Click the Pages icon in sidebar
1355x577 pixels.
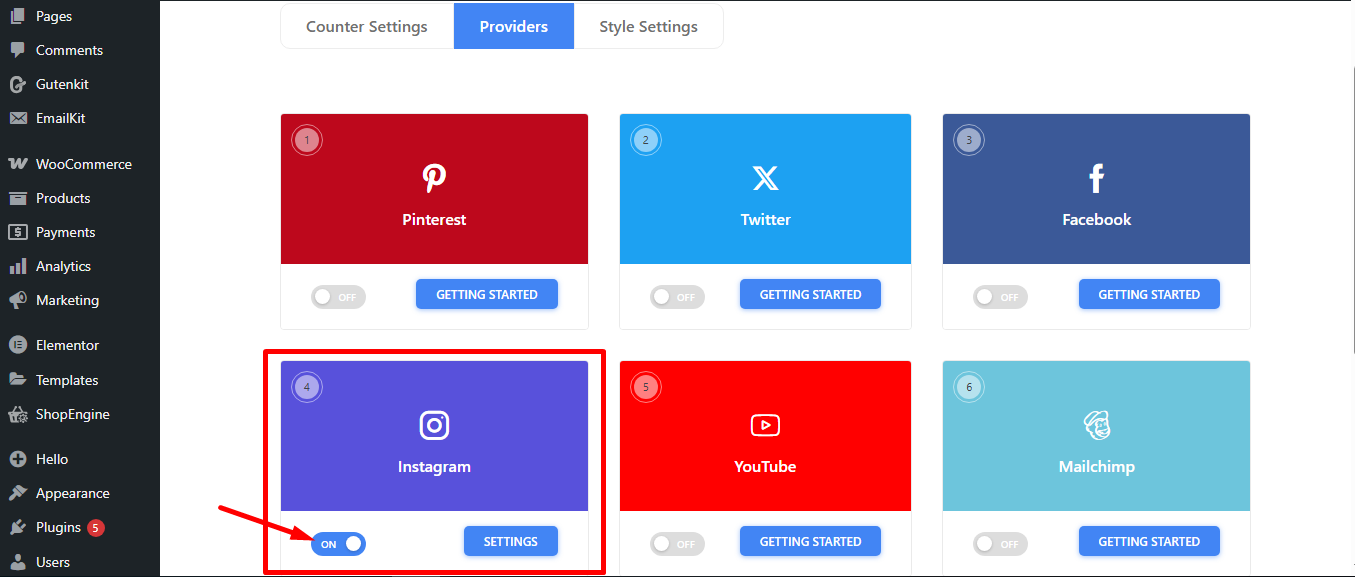17,16
